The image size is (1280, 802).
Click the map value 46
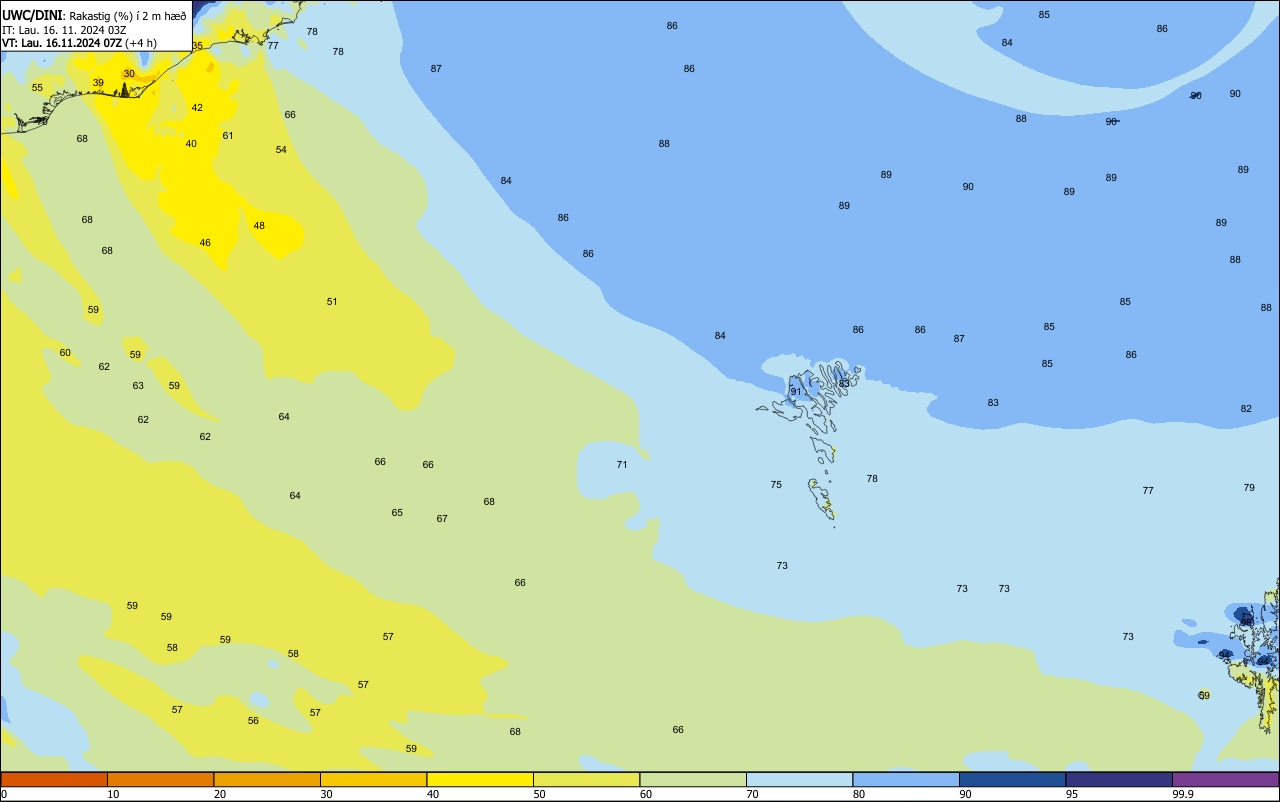coord(205,243)
